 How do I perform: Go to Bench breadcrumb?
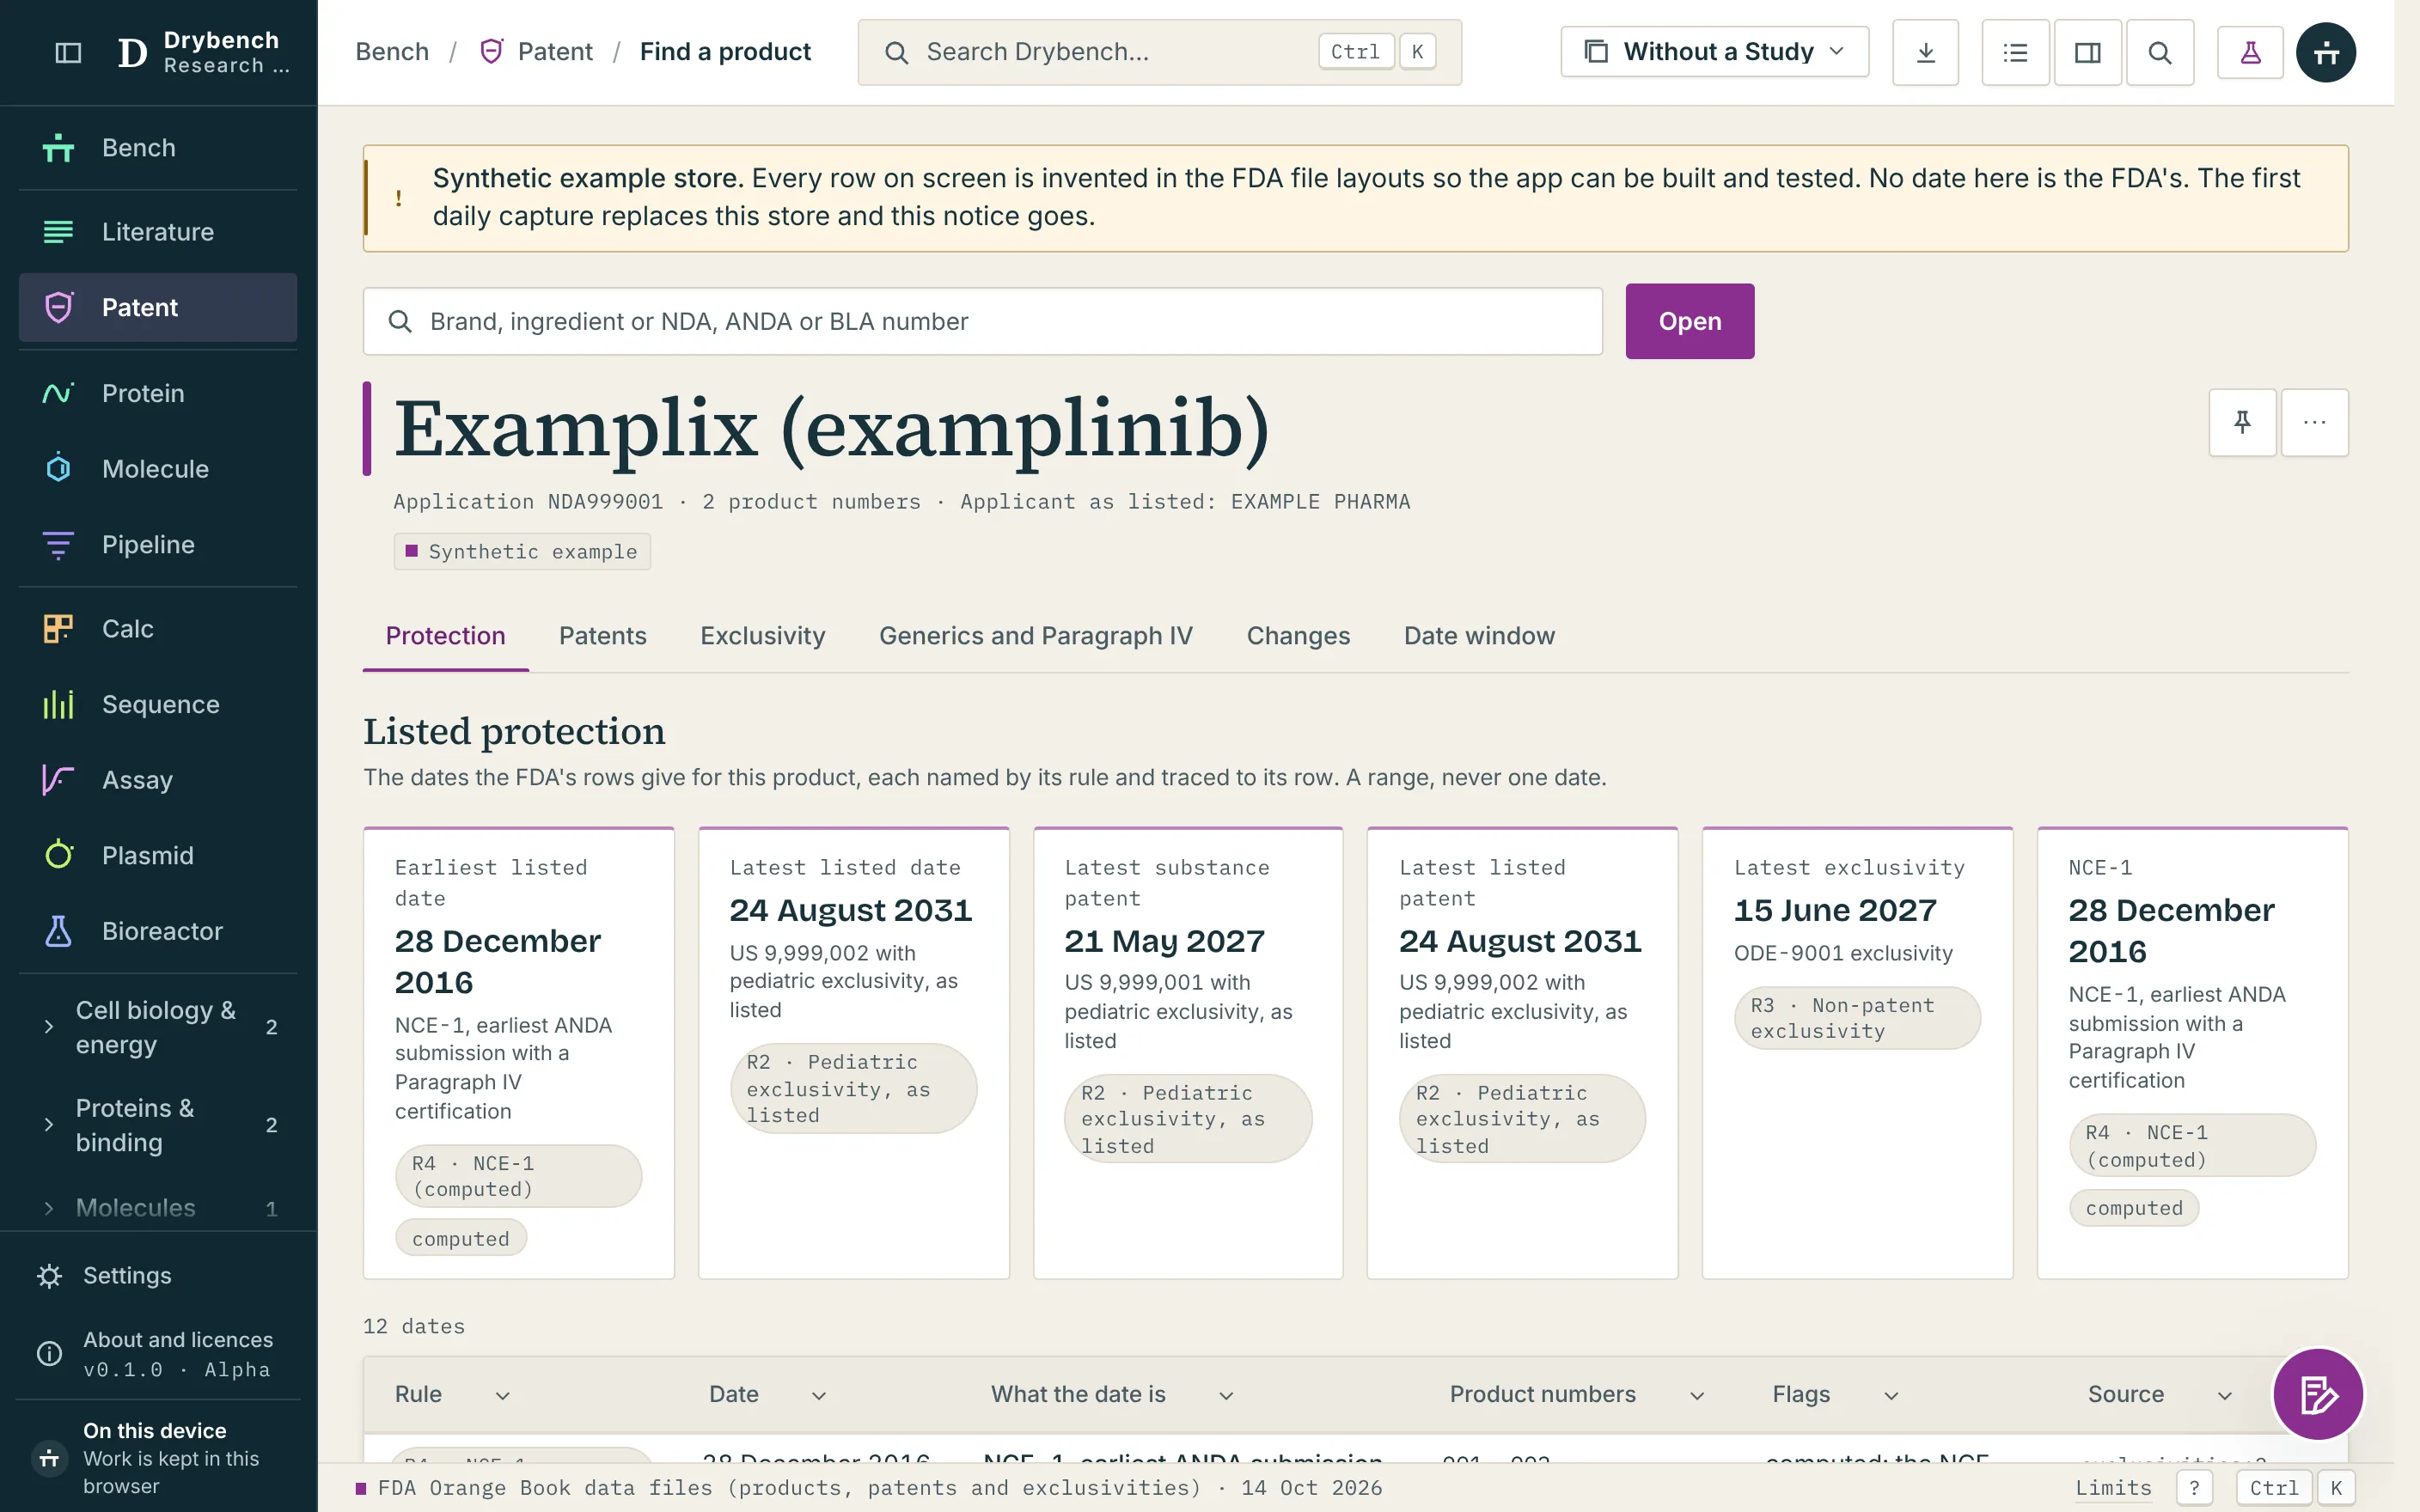point(392,52)
